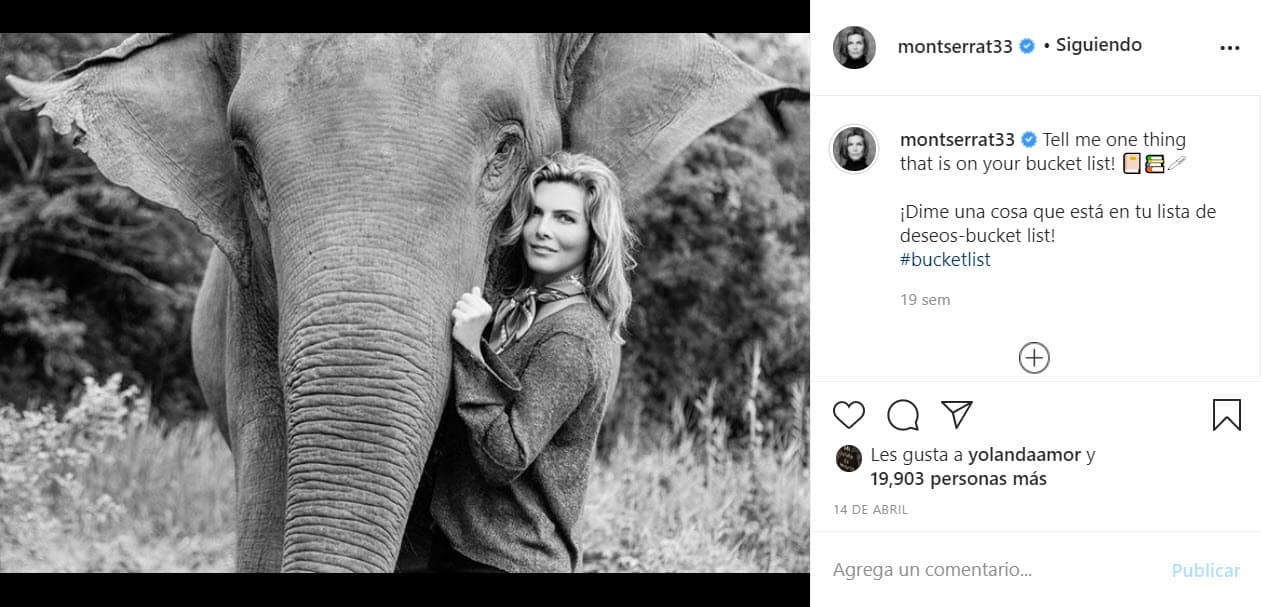Like the post using the heart icon
The width and height of the screenshot is (1261, 607).
tap(849, 414)
